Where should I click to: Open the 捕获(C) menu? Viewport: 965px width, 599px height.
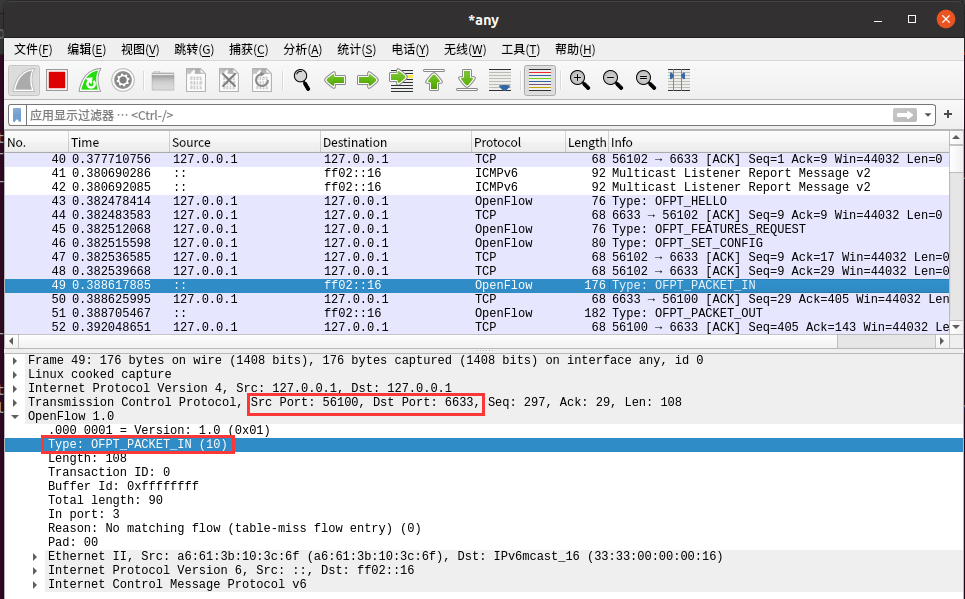pos(249,49)
